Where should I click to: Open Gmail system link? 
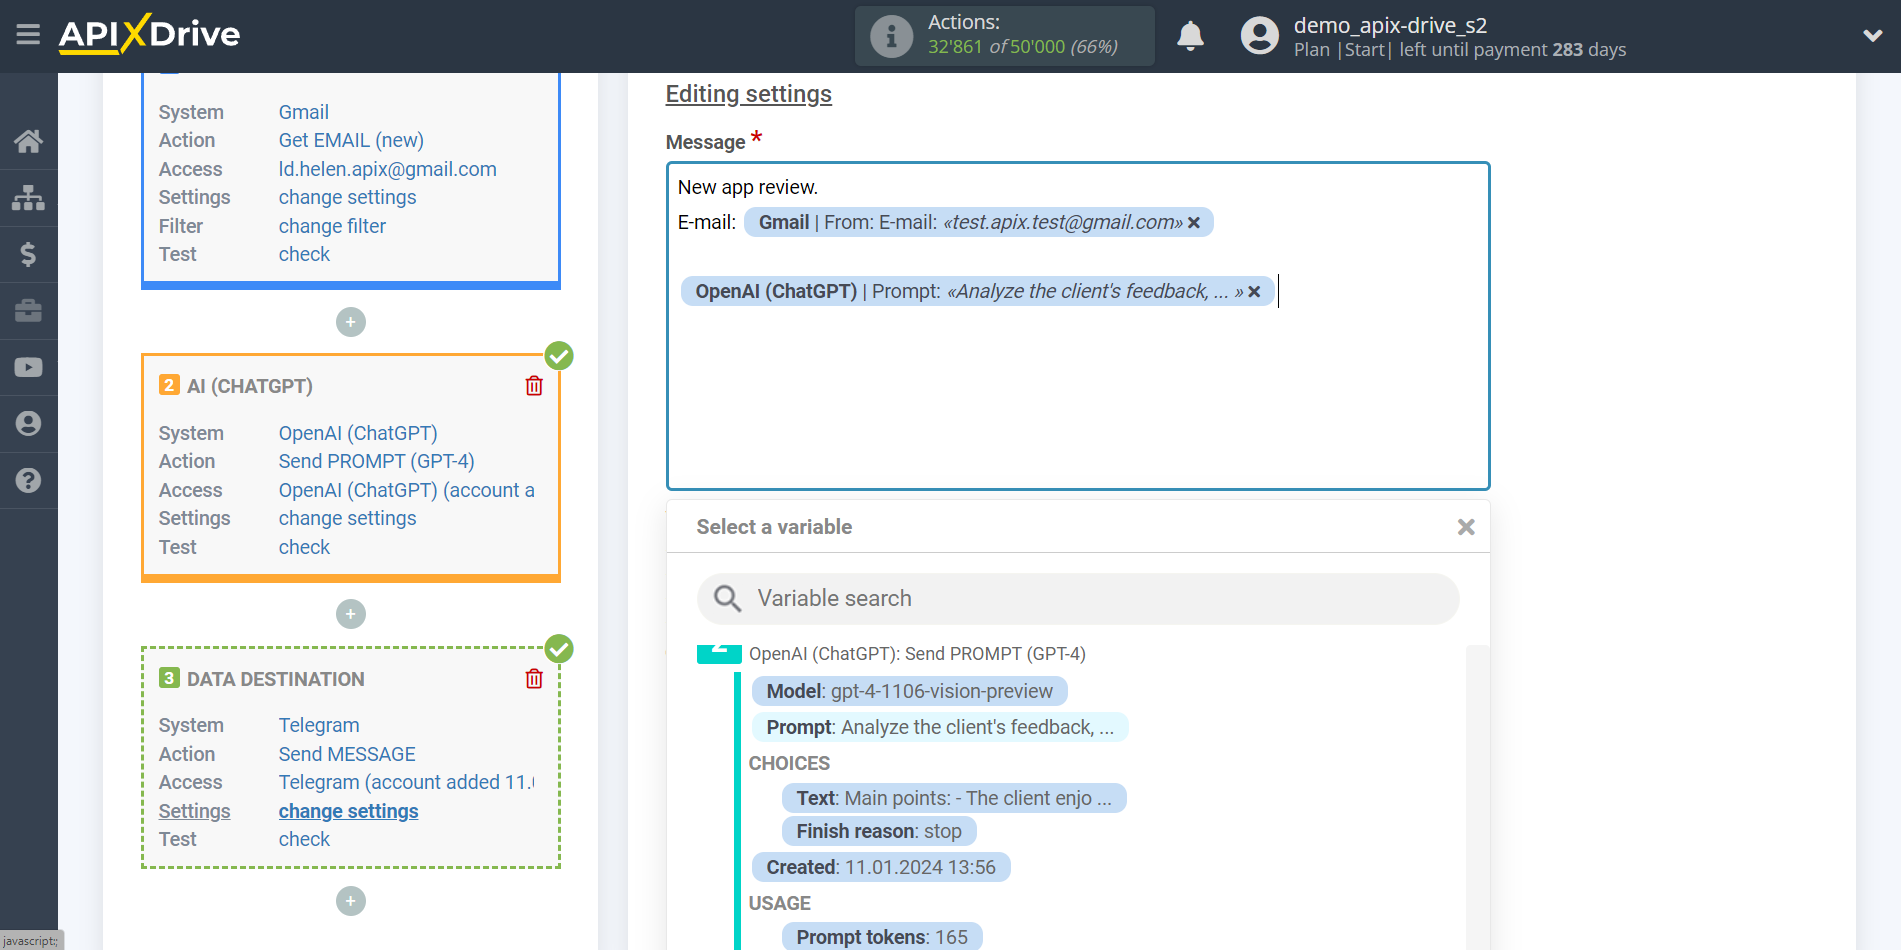pos(303,112)
